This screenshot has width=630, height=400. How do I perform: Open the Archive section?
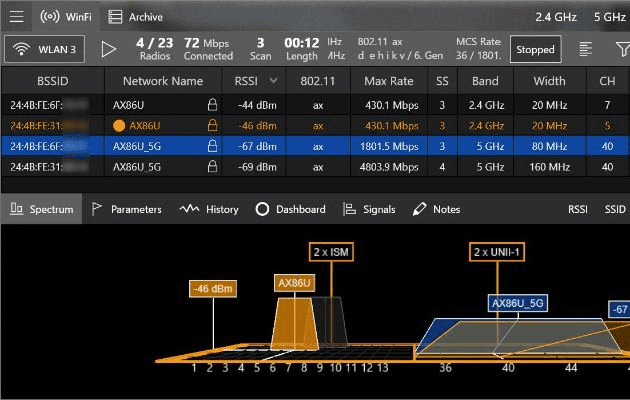point(136,17)
